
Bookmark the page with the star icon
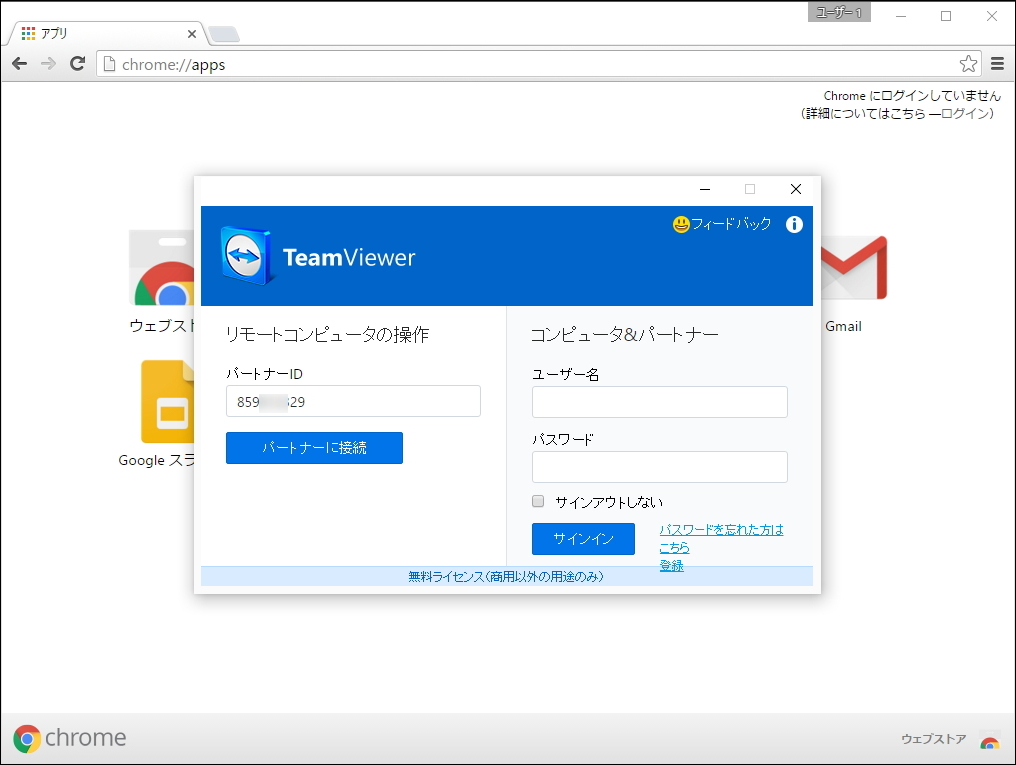coord(968,62)
